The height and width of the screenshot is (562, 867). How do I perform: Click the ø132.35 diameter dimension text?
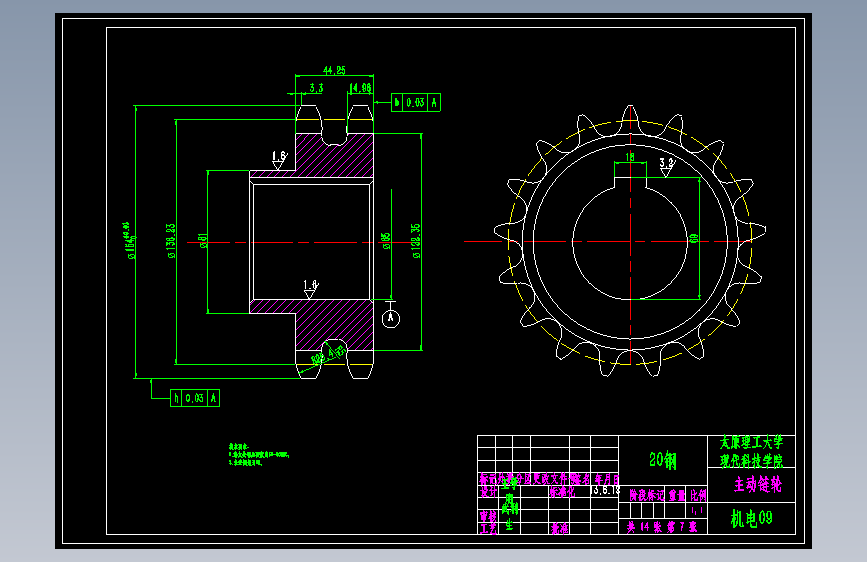tap(416, 241)
